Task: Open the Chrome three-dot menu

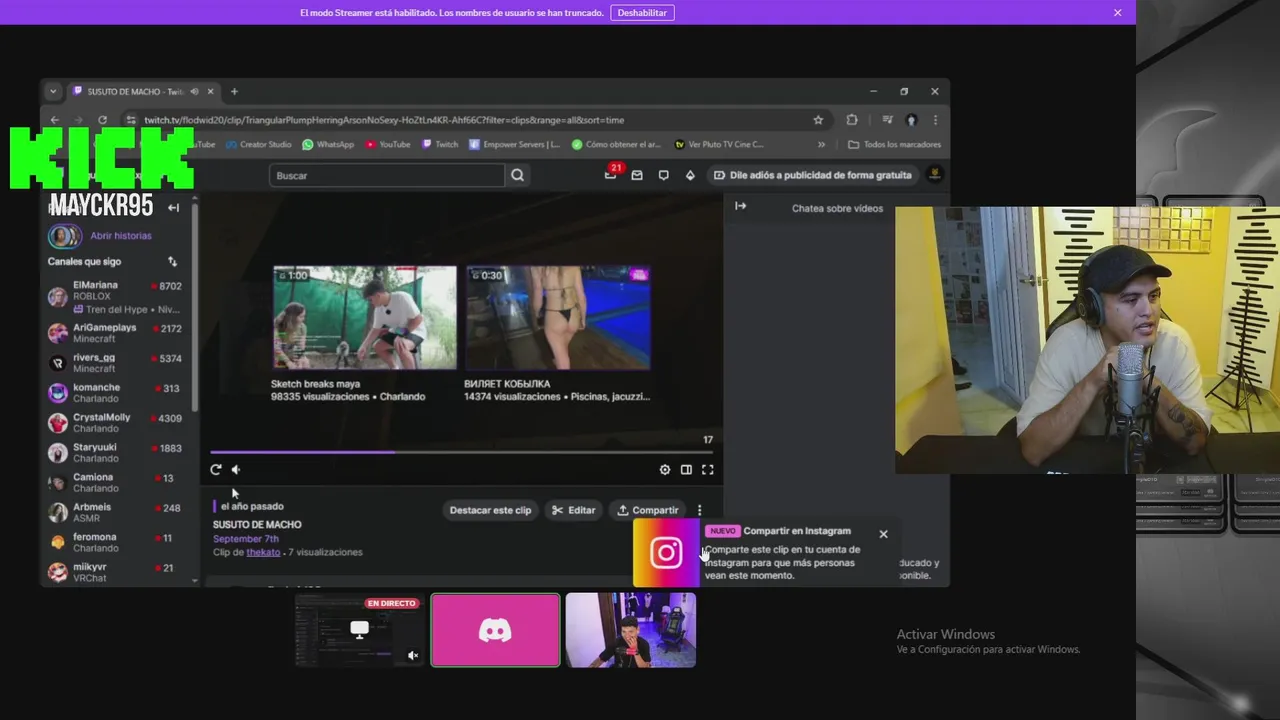Action: (935, 120)
